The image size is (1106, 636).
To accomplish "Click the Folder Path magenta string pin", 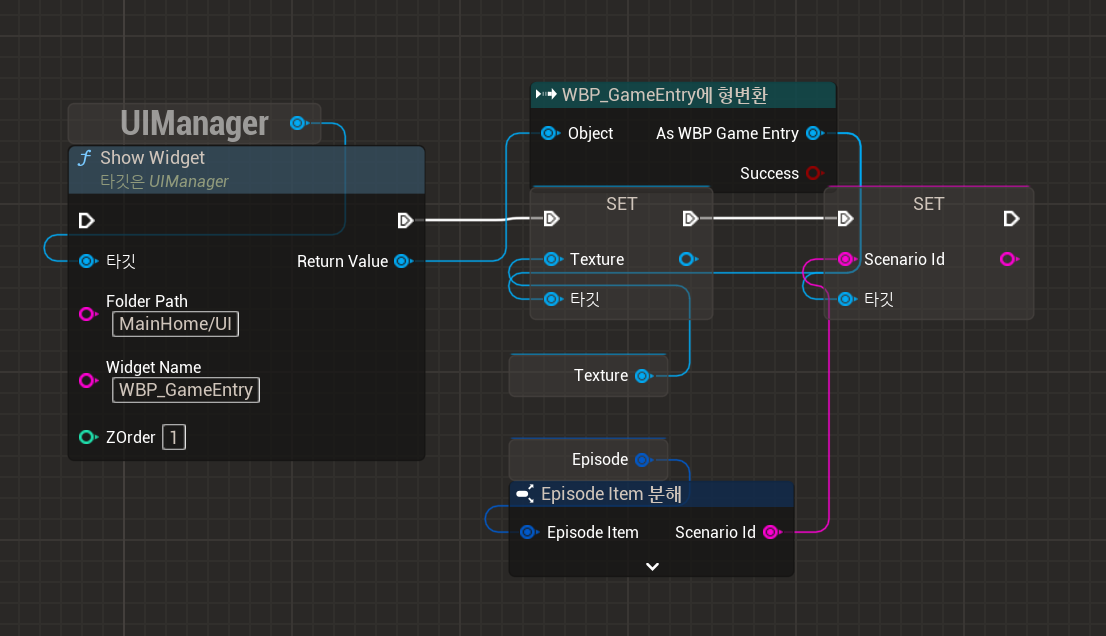I will [x=87, y=314].
